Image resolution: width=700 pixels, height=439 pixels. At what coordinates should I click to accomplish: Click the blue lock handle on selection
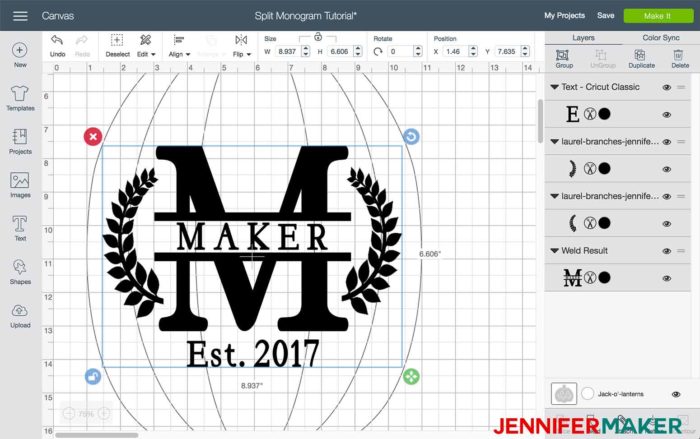coord(93,376)
